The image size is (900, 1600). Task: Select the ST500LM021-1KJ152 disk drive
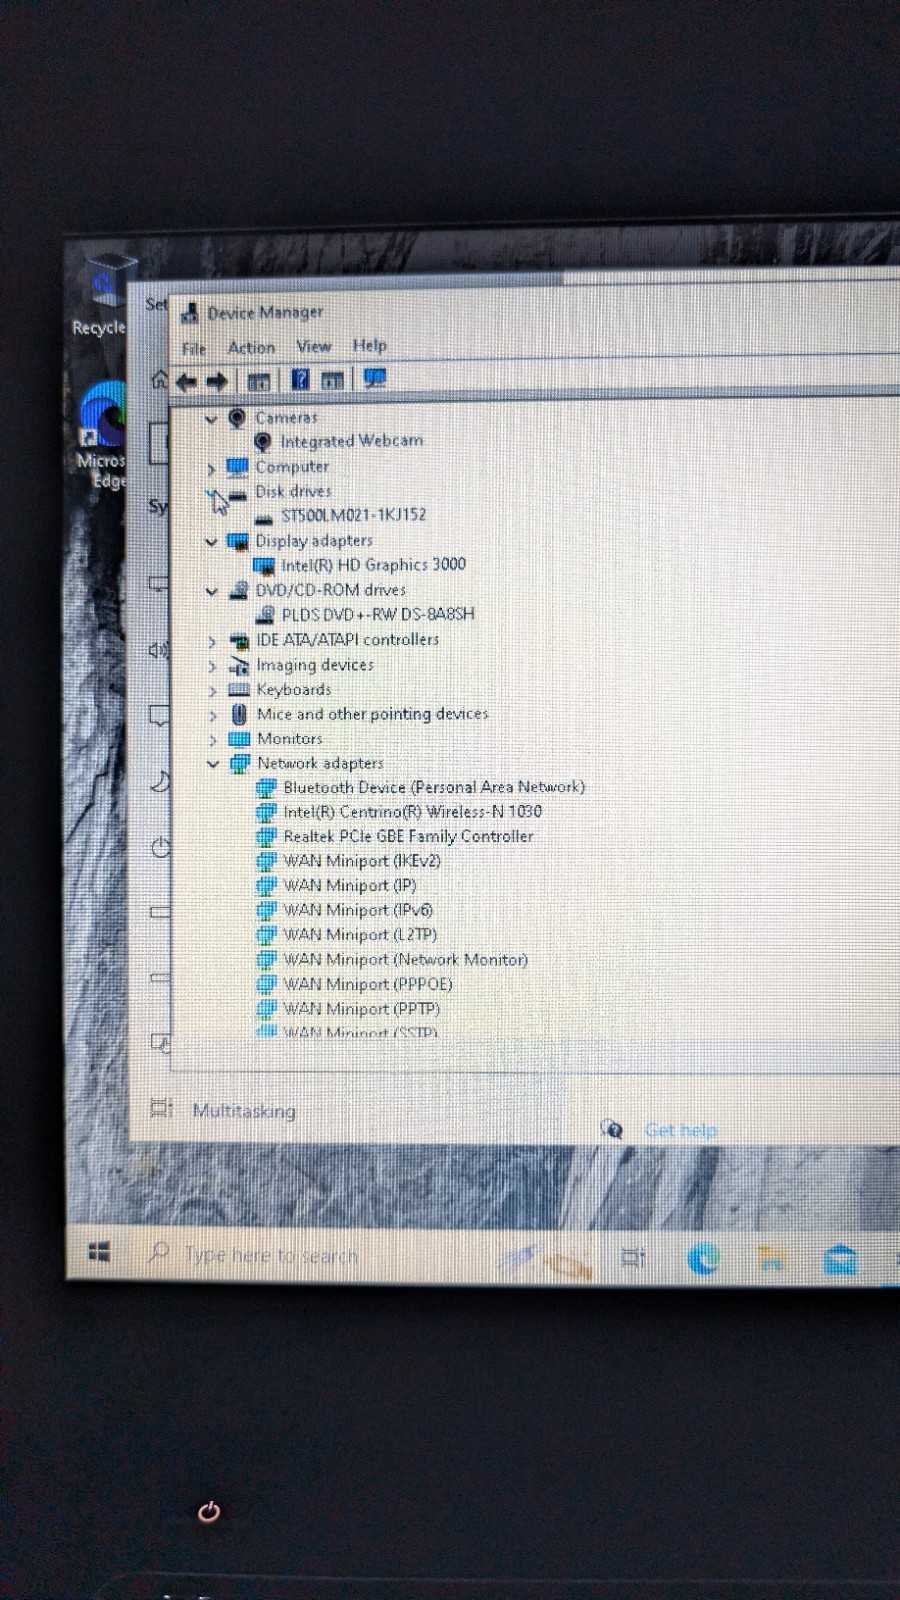point(353,515)
